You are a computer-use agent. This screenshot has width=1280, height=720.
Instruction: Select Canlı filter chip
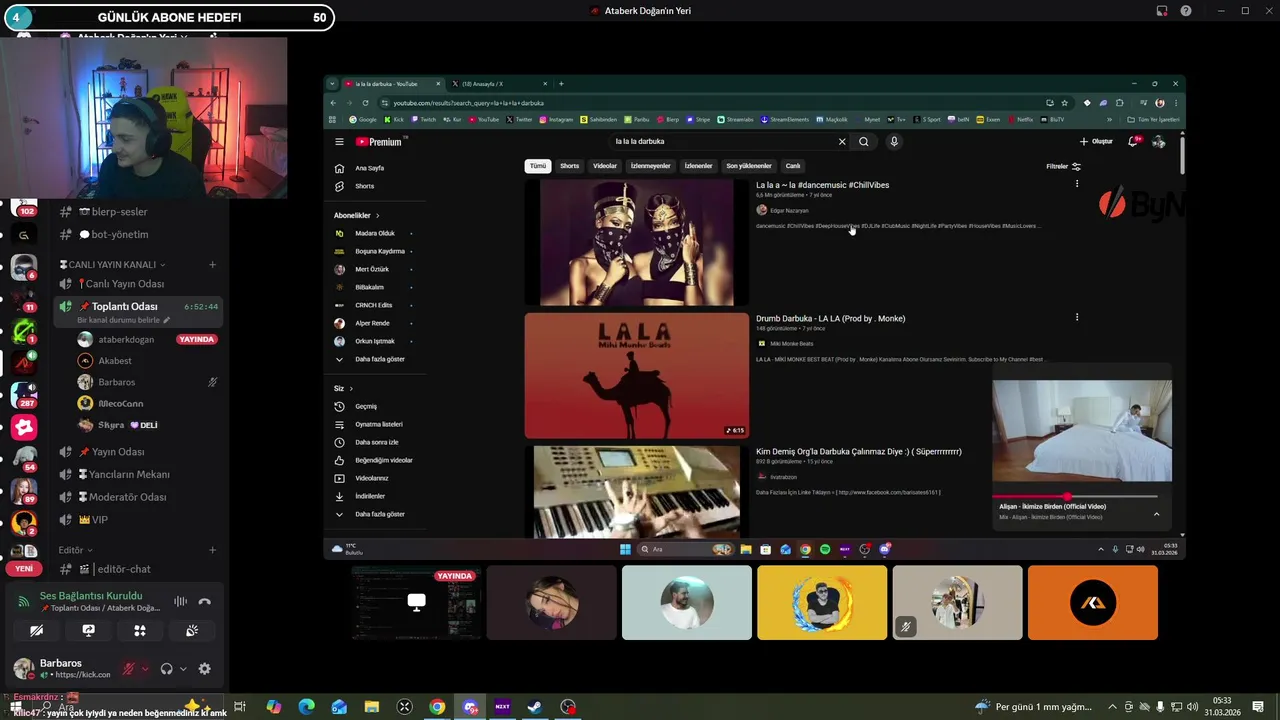tap(793, 166)
